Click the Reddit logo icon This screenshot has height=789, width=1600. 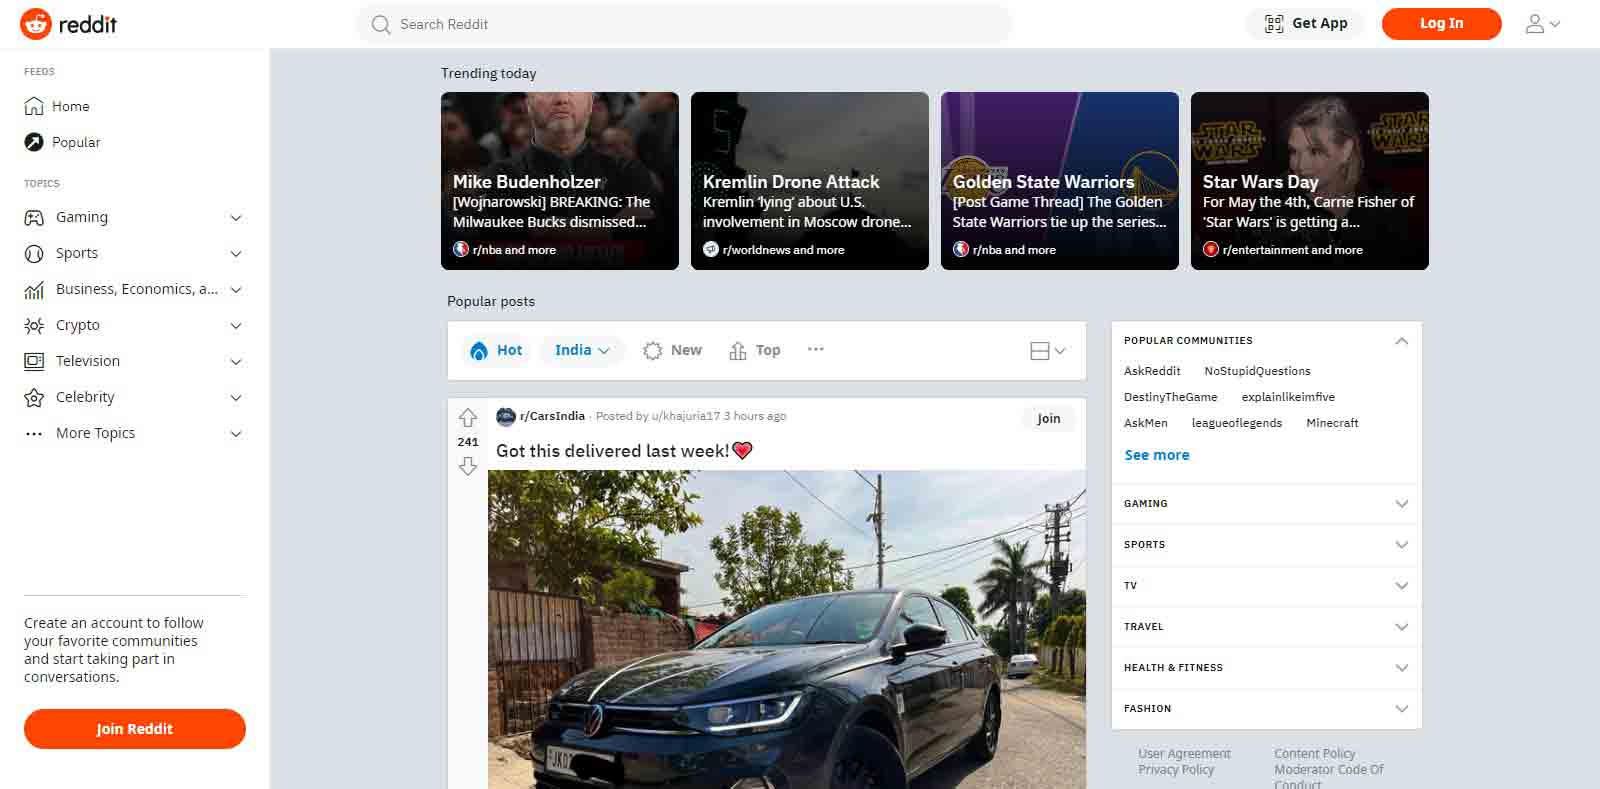36,24
